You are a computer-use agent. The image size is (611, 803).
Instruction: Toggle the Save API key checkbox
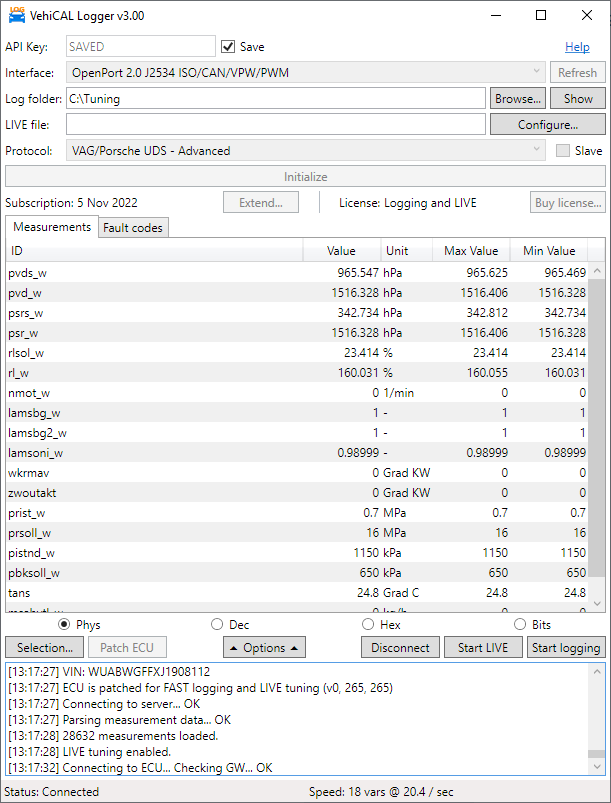click(x=228, y=47)
